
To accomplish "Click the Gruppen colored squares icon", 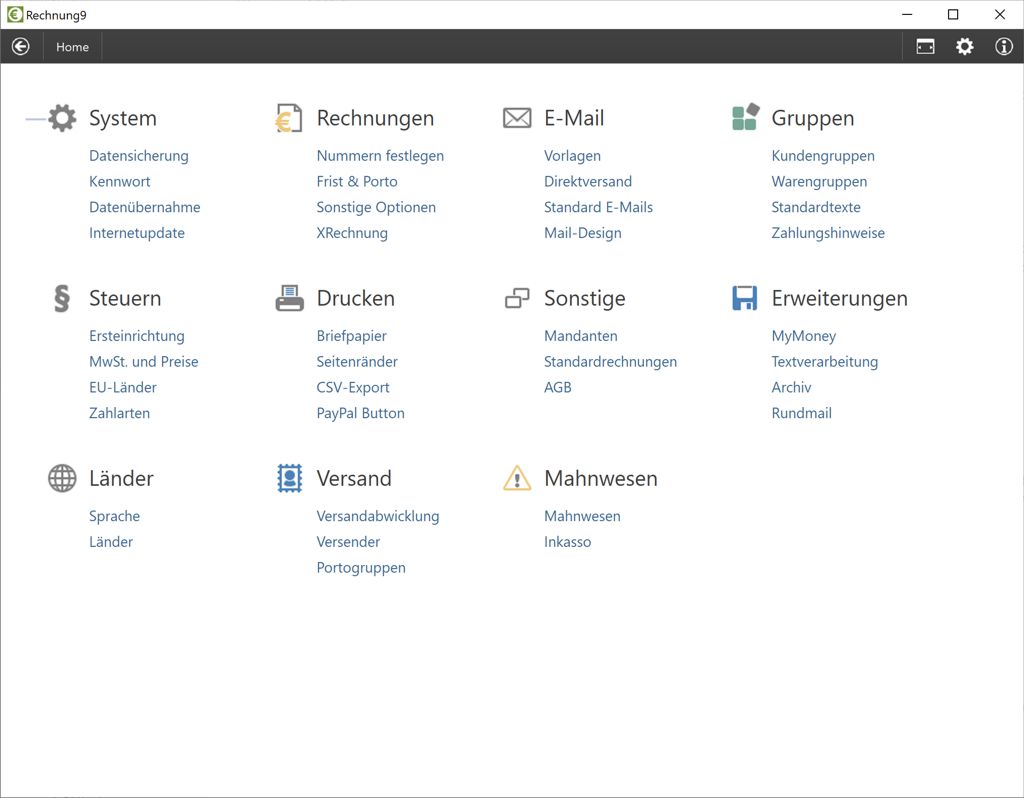I will point(745,118).
